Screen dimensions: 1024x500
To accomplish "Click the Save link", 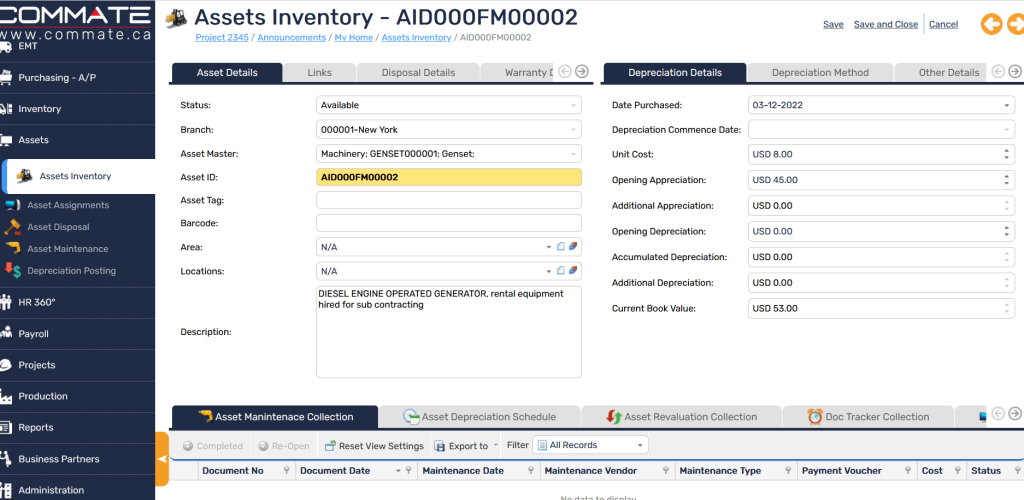I will pos(833,24).
